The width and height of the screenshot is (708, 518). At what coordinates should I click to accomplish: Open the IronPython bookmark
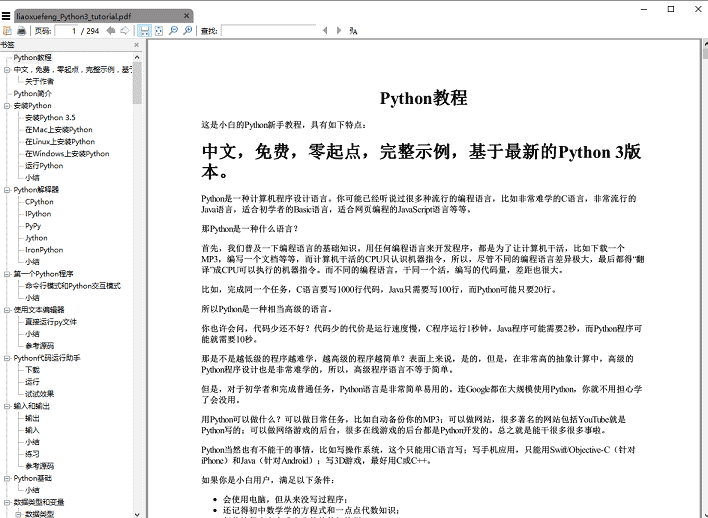pos(44,250)
